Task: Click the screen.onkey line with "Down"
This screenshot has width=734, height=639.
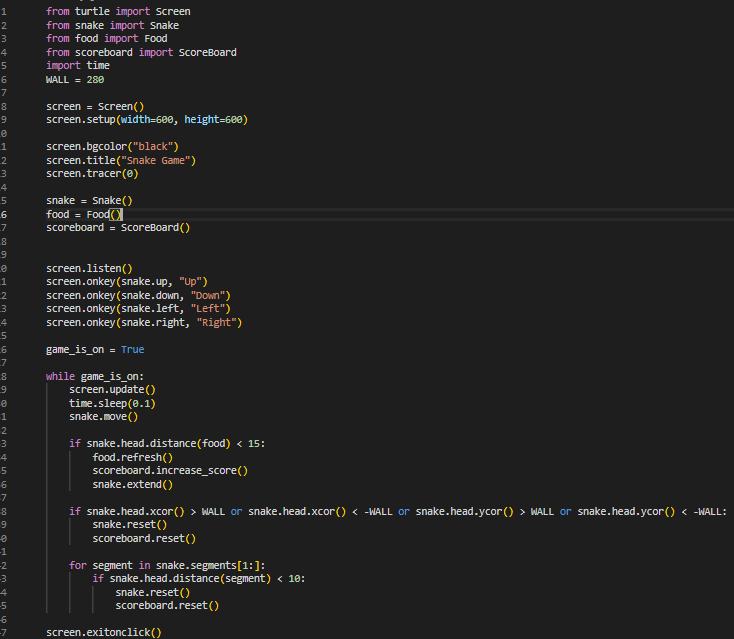Action: 139,296
